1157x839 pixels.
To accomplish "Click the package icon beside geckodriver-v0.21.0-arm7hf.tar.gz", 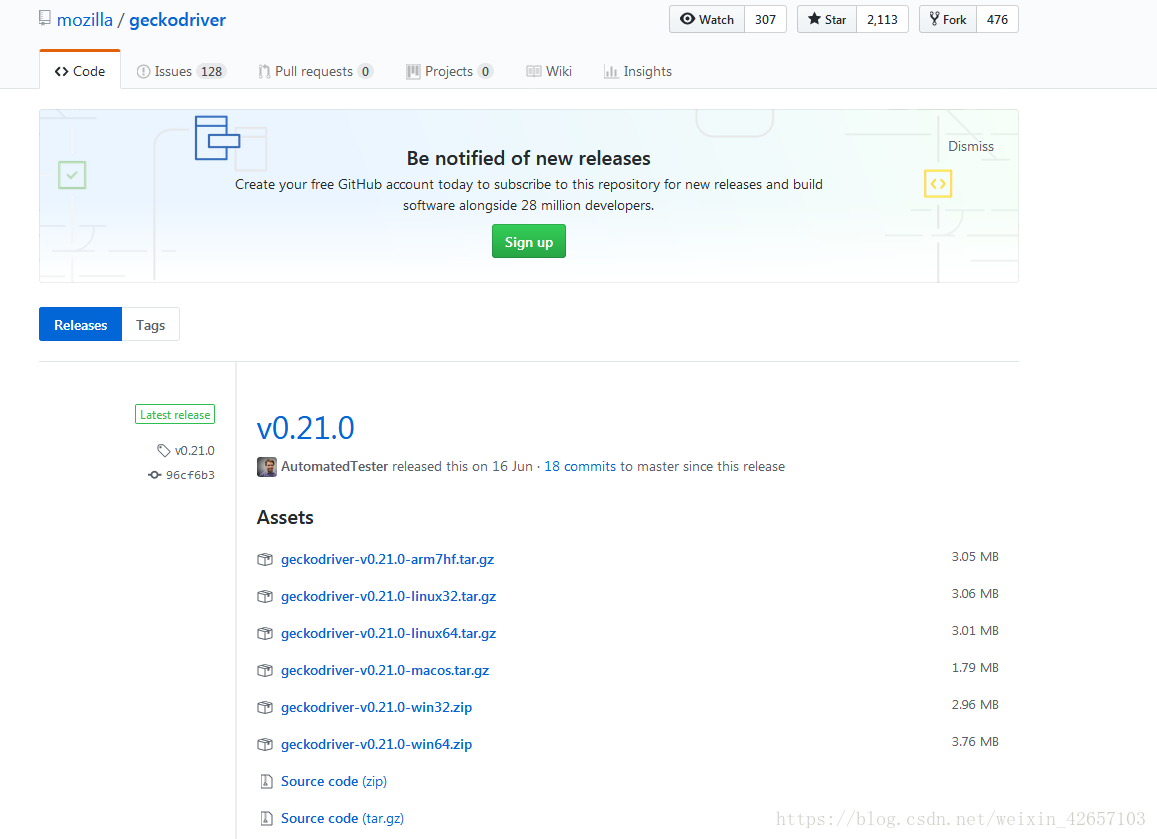I will (x=265, y=559).
